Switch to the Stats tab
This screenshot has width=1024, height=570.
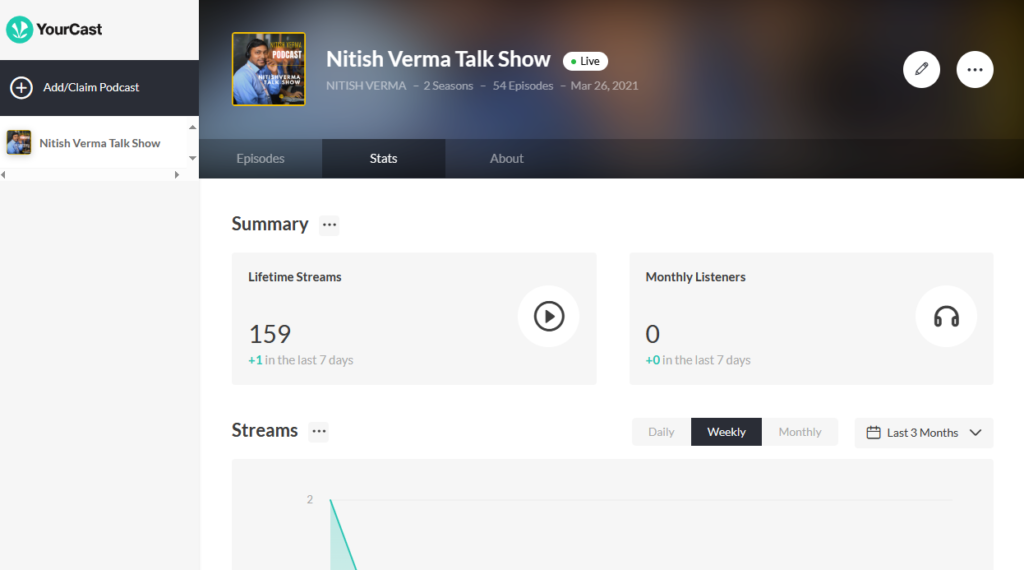[x=383, y=159]
